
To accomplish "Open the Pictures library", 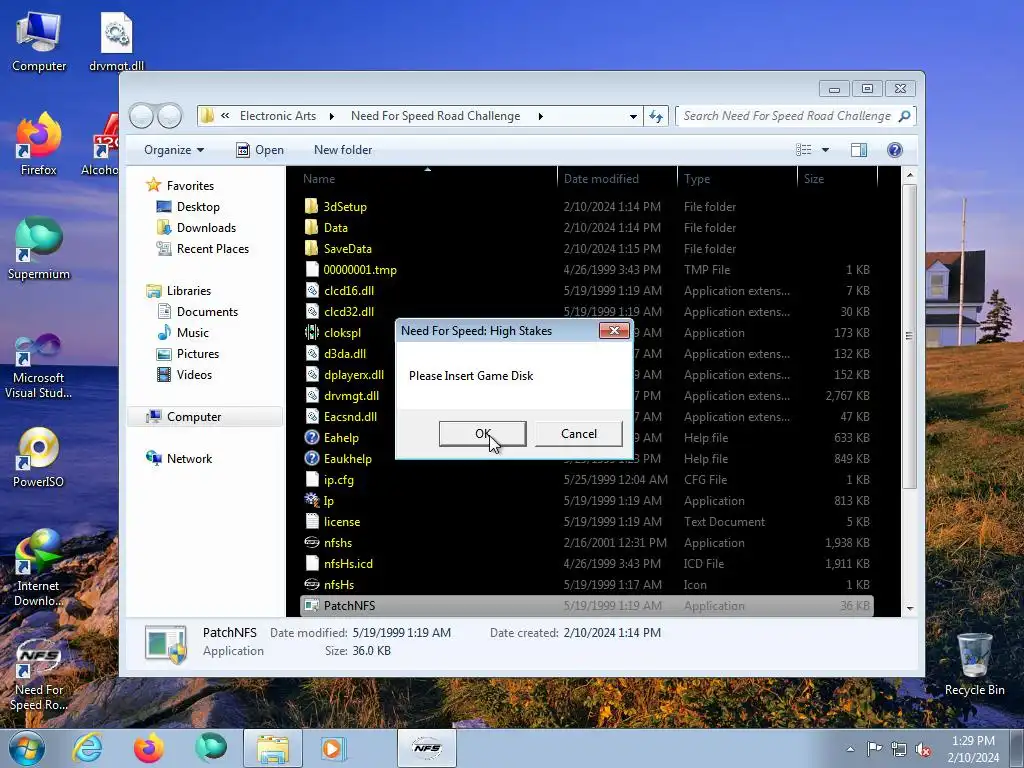I will (197, 353).
